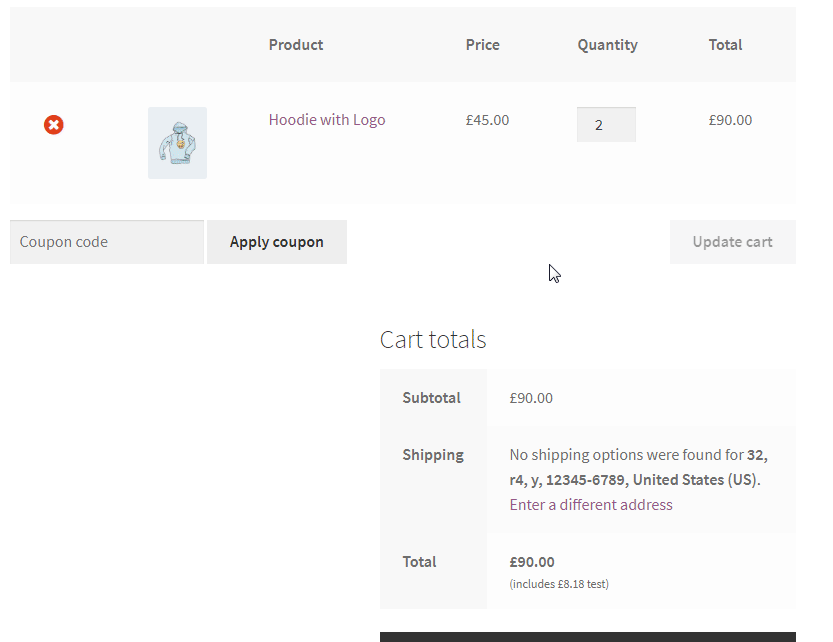Click the Cart totals heading
The width and height of the screenshot is (833, 642).
coord(433,339)
